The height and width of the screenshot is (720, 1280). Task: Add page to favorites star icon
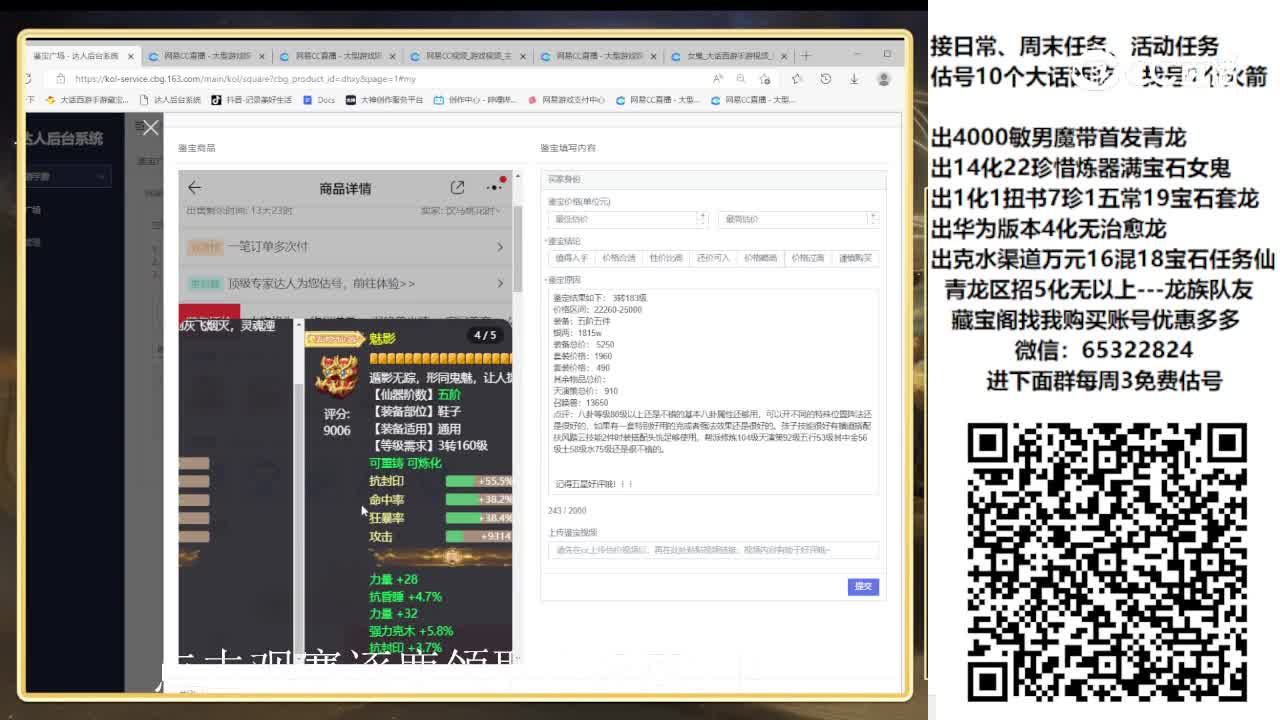tap(765, 78)
